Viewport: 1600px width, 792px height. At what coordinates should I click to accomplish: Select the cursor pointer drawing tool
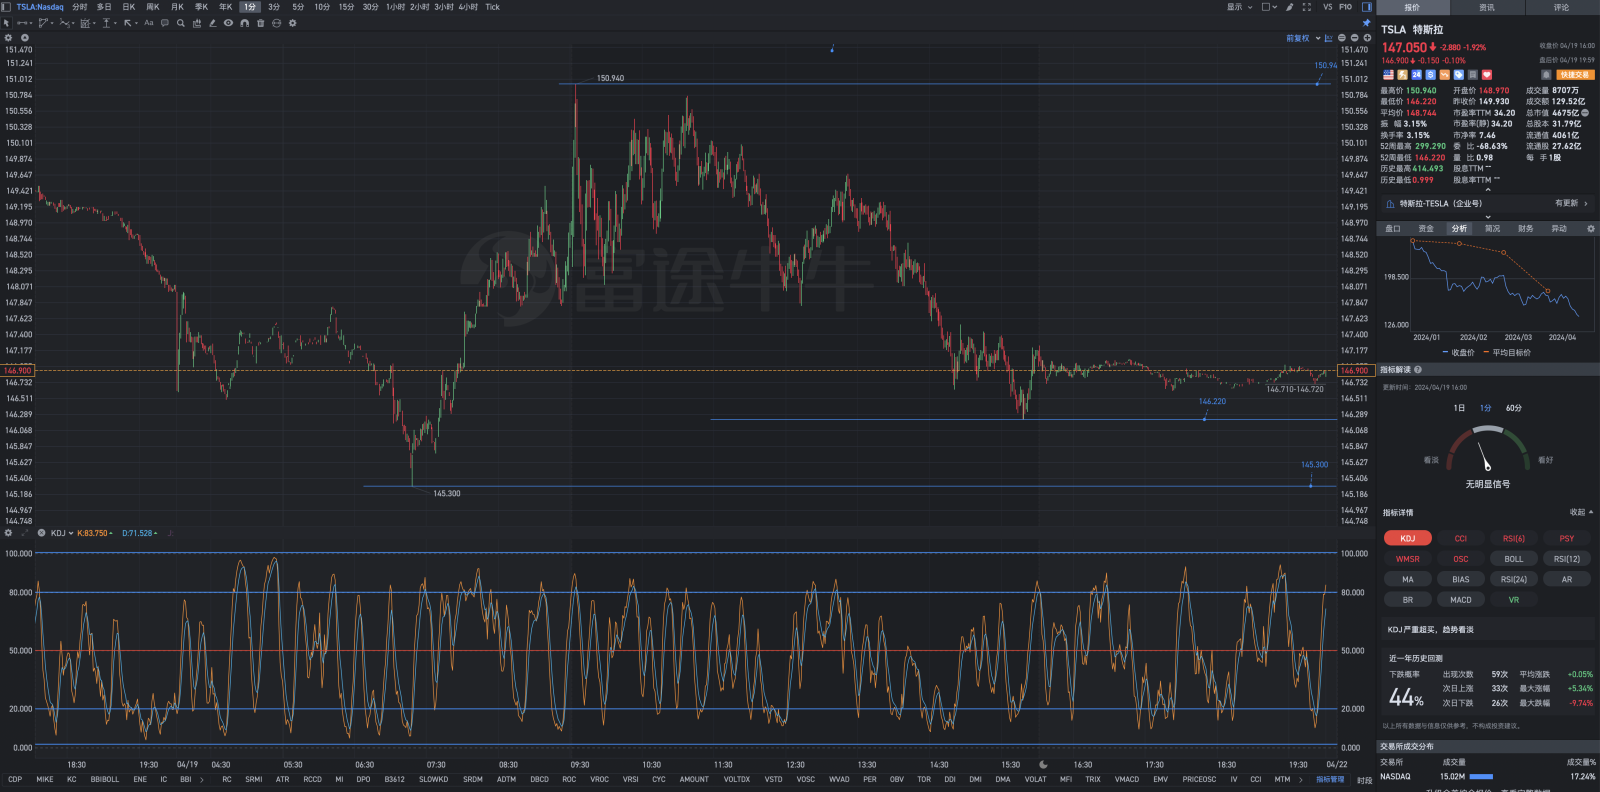click(x=6, y=23)
